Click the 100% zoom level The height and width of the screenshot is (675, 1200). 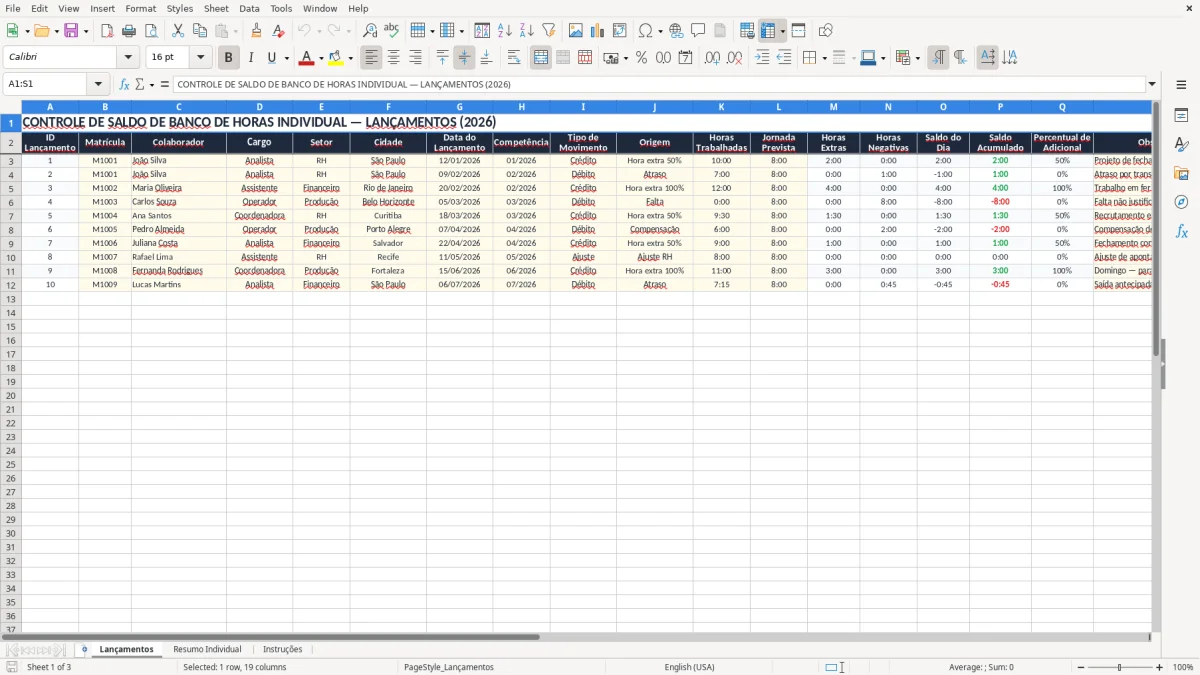1182,667
